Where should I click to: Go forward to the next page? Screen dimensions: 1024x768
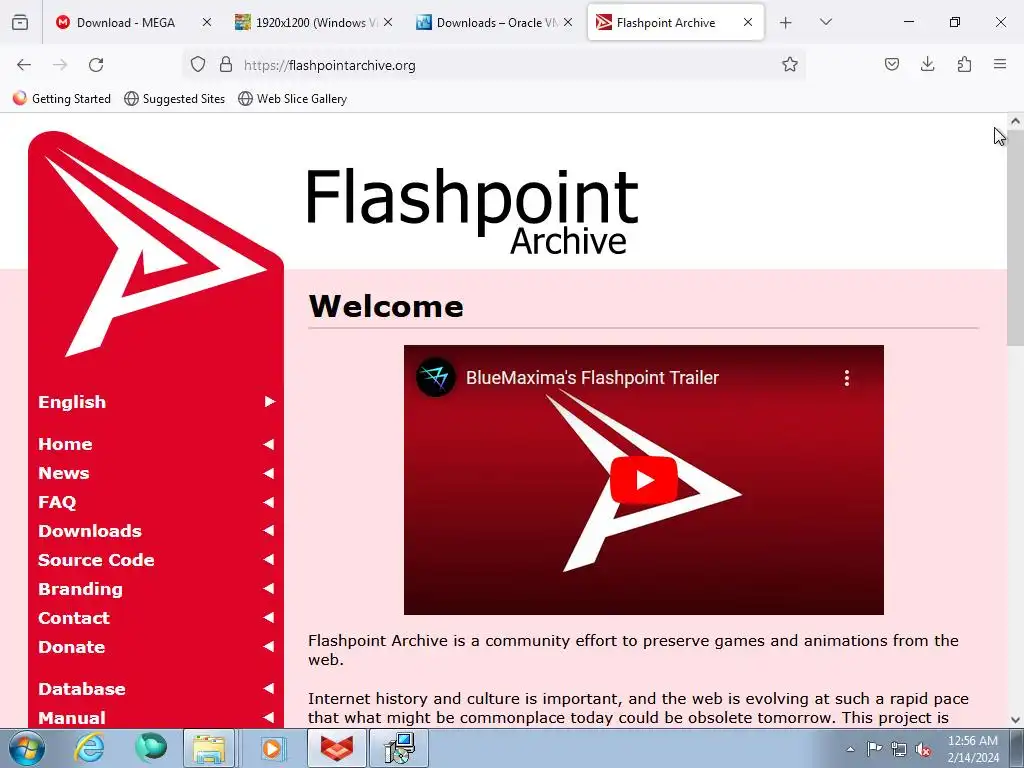tap(60, 65)
